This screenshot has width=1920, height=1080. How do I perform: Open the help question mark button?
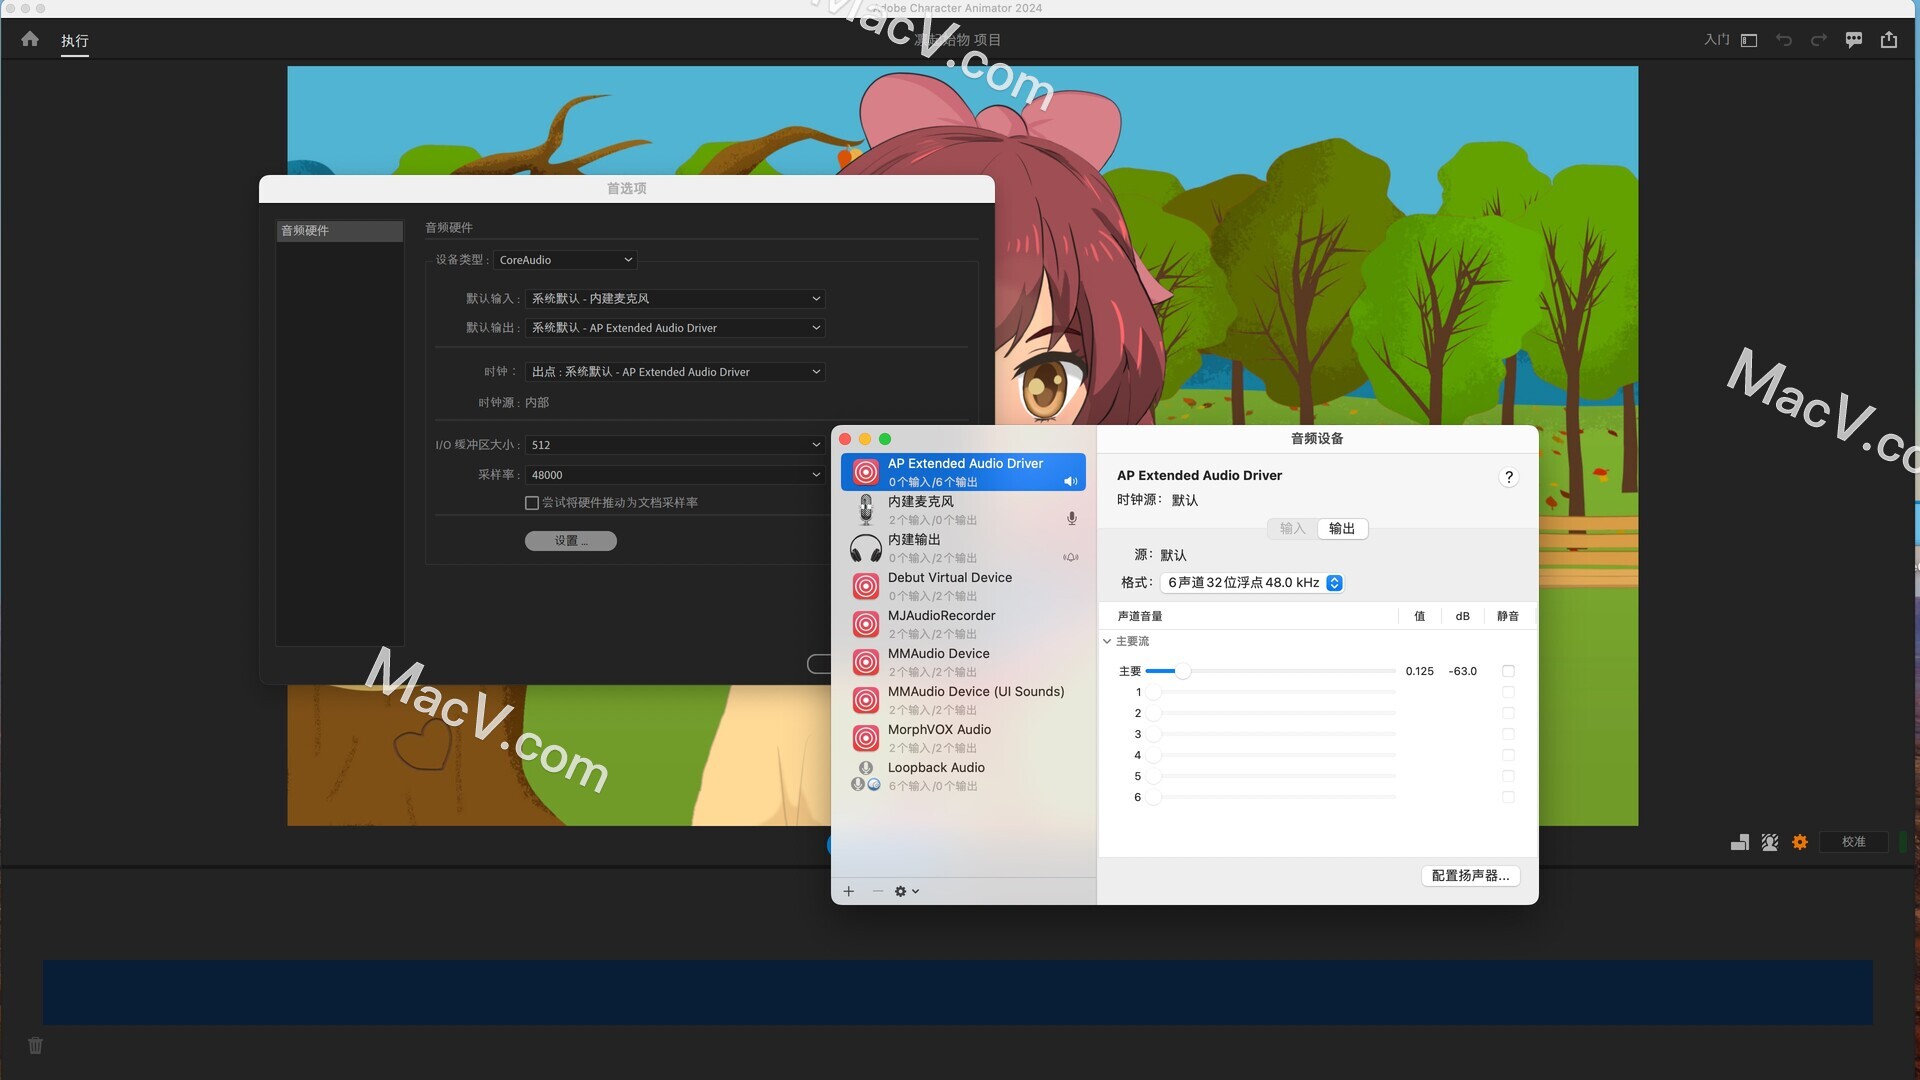1509,477
